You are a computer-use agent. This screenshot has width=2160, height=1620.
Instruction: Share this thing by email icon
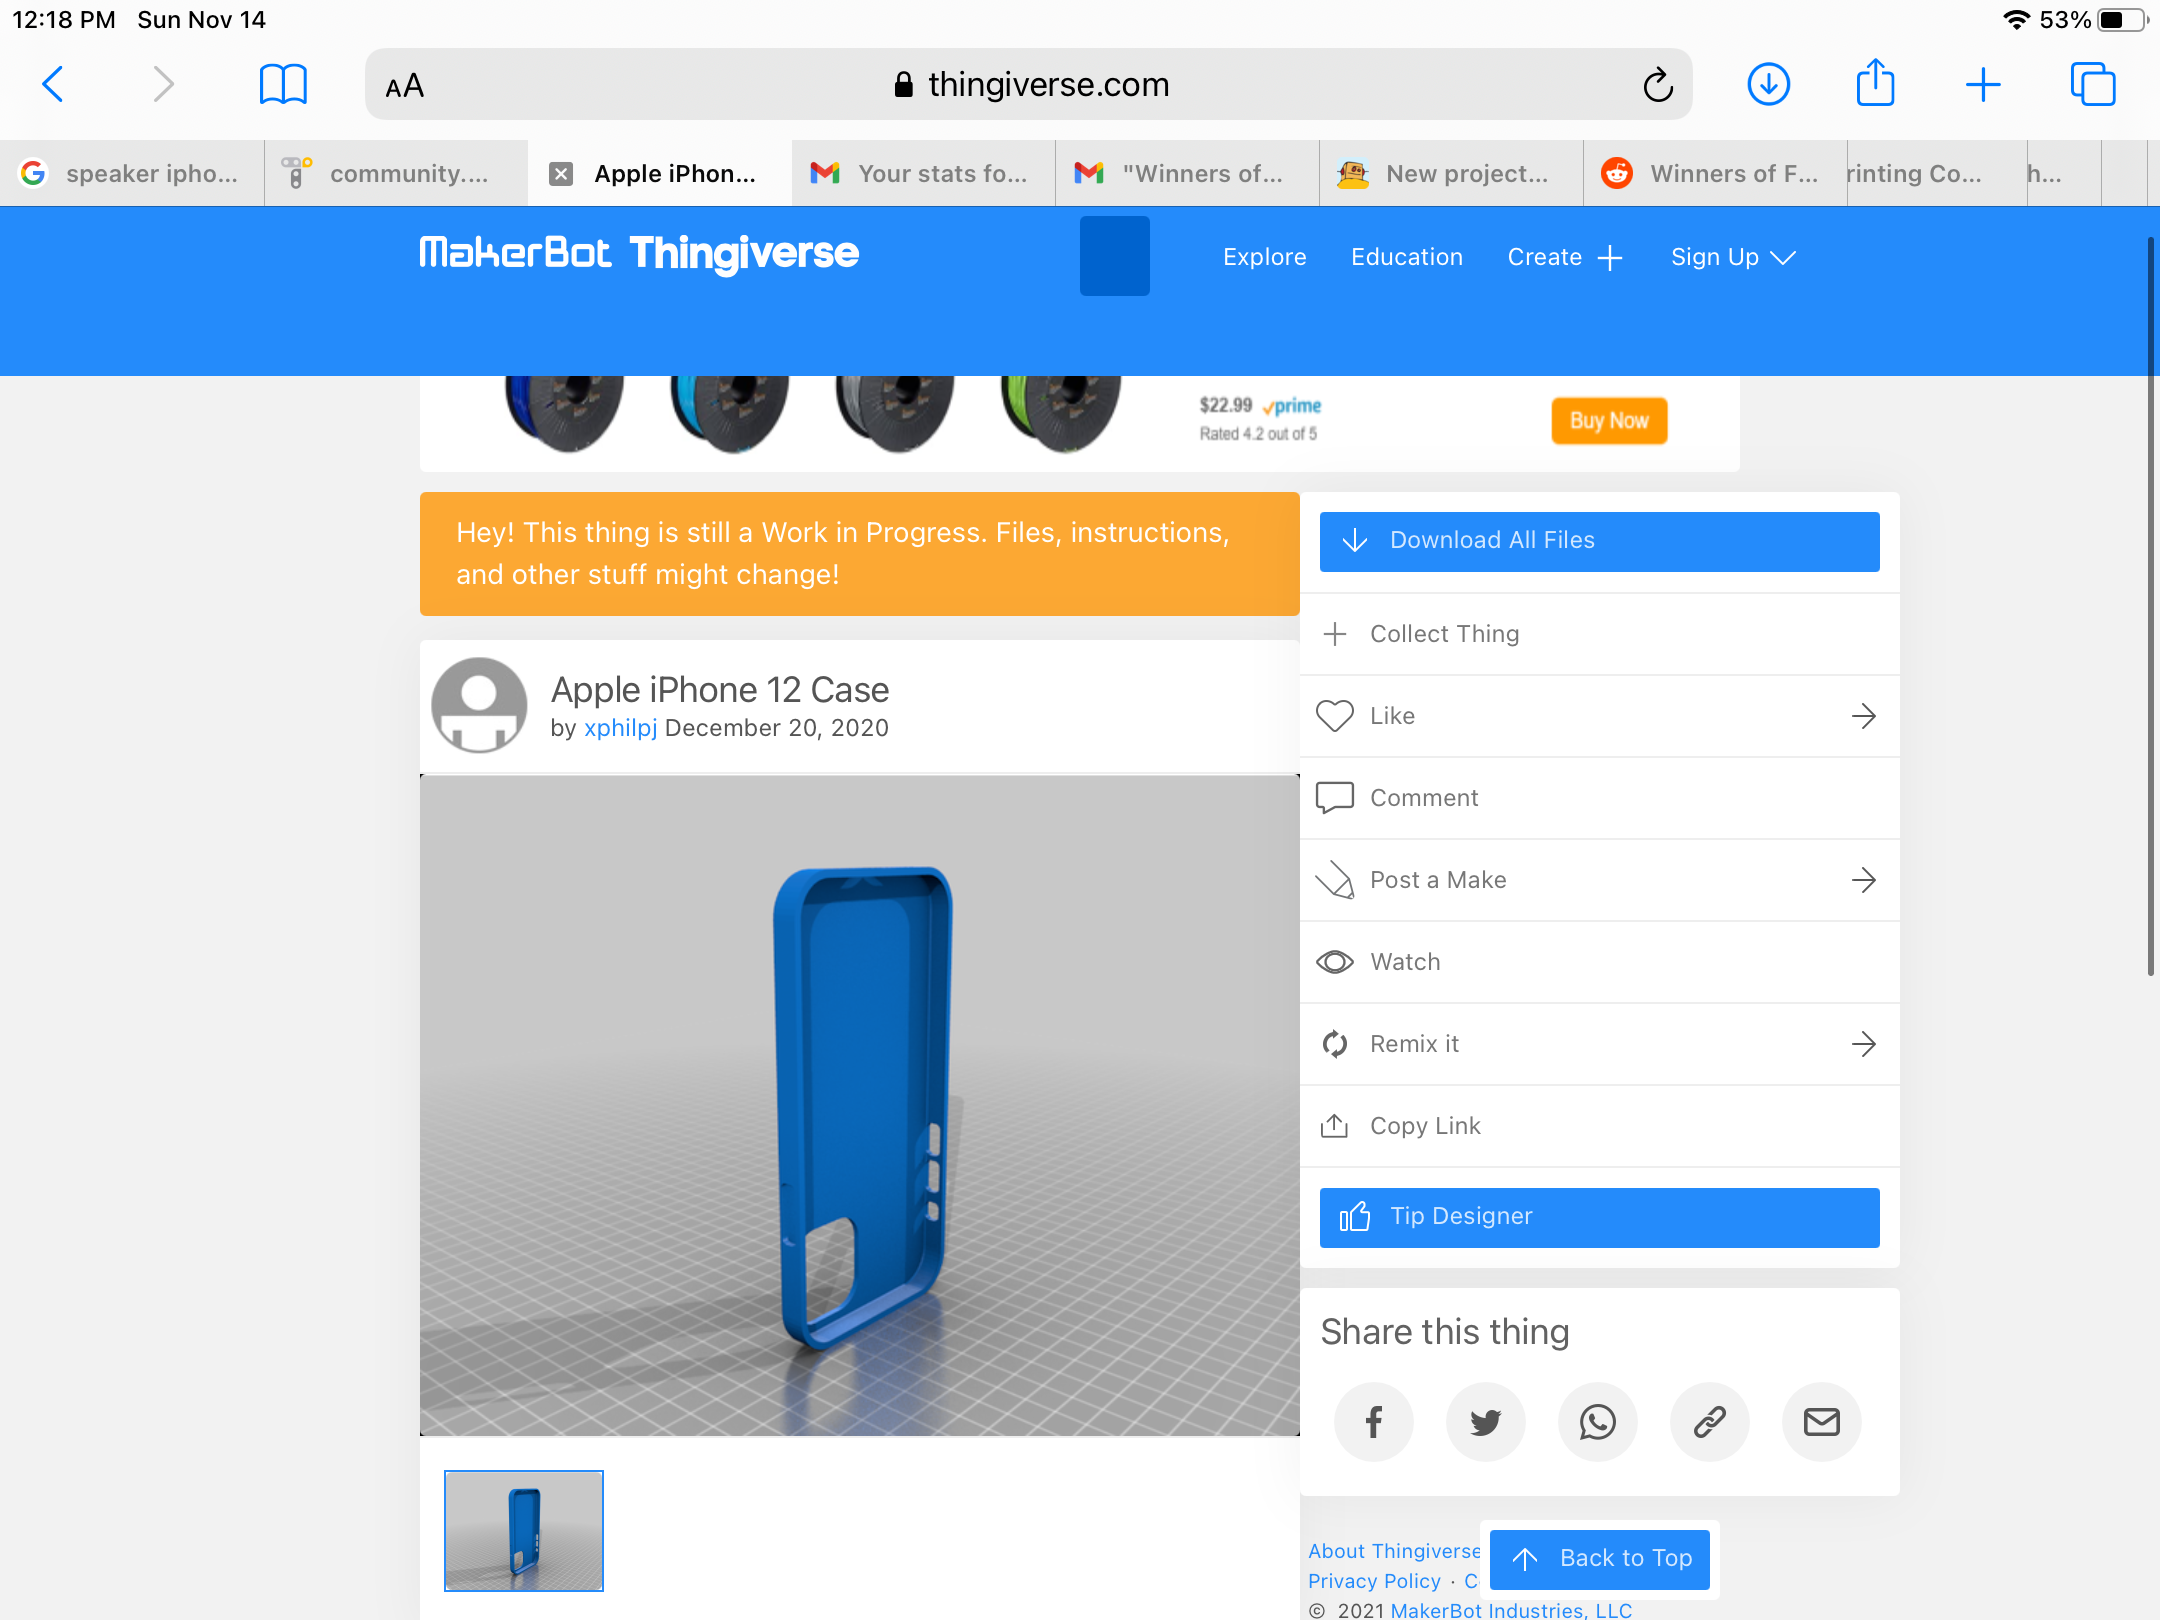[x=1821, y=1421]
